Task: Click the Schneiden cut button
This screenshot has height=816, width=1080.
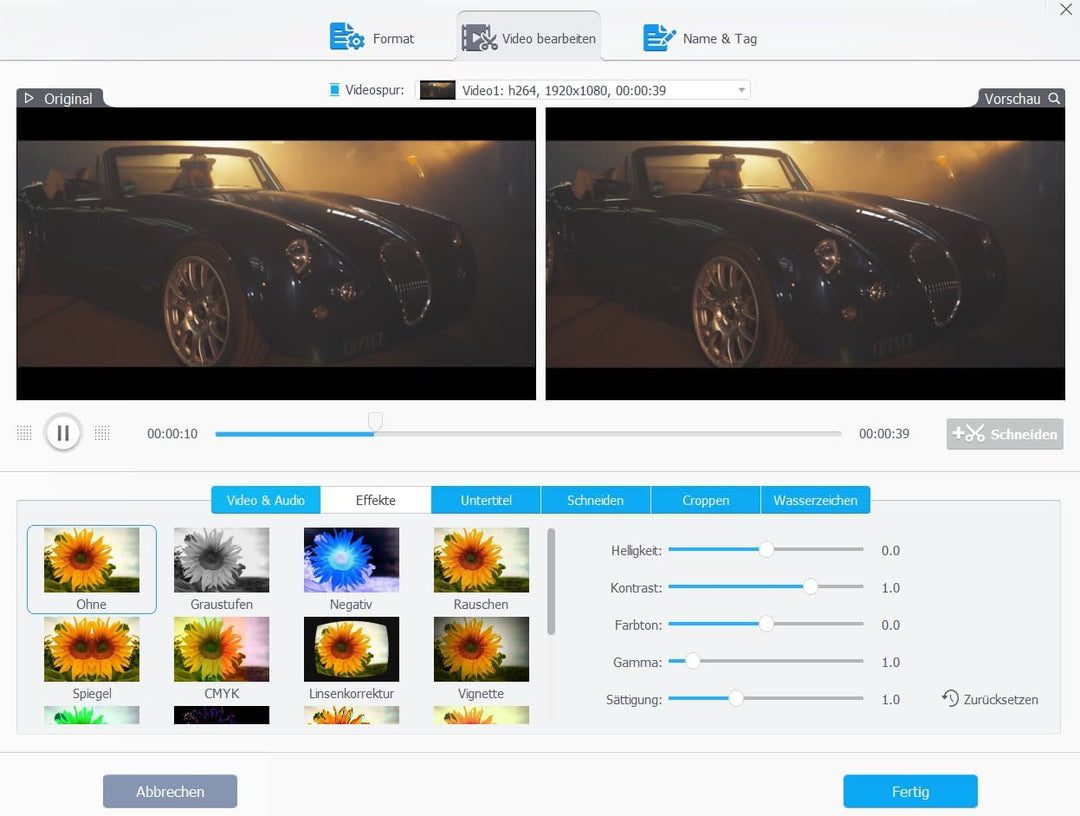Action: point(1005,434)
